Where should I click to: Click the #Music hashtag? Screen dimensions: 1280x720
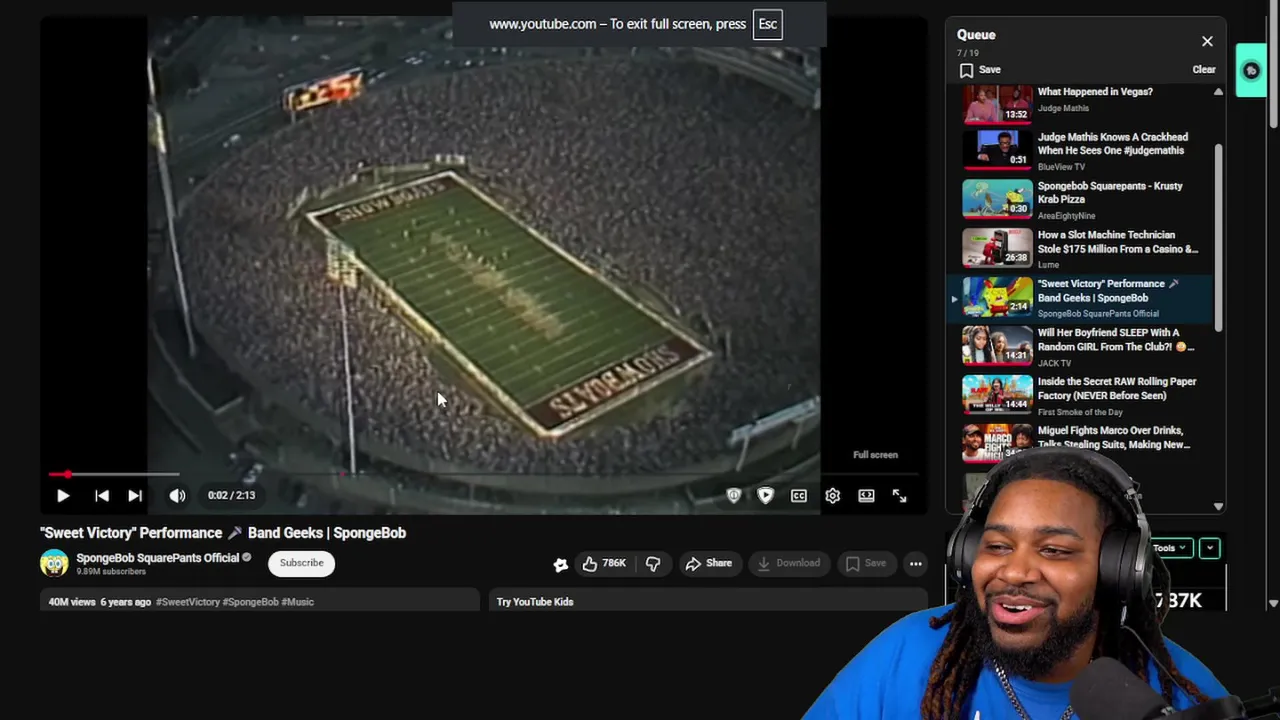(x=298, y=602)
